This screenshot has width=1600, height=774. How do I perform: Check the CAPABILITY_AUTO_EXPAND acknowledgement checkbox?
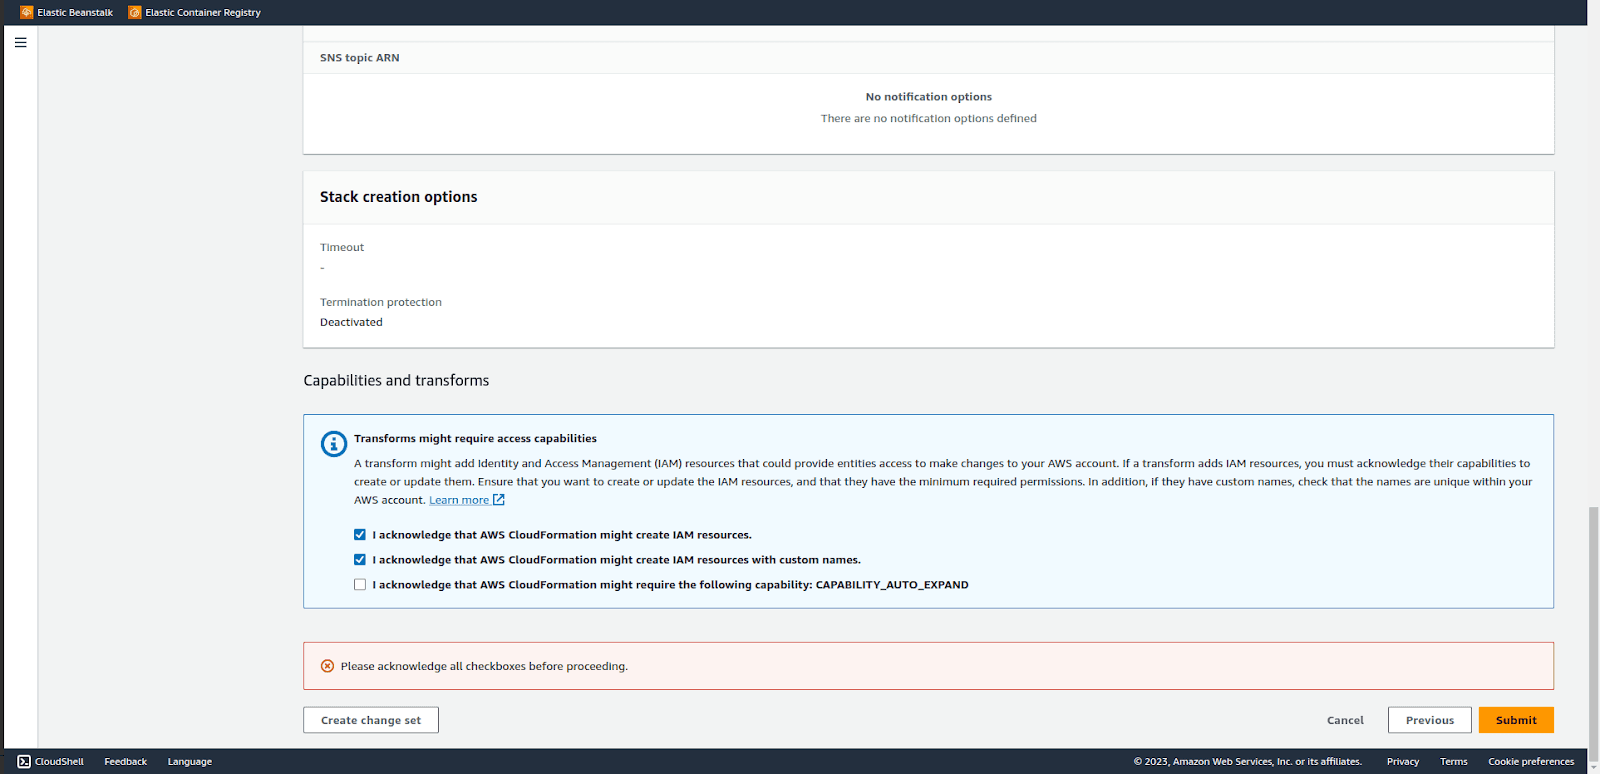(x=360, y=585)
